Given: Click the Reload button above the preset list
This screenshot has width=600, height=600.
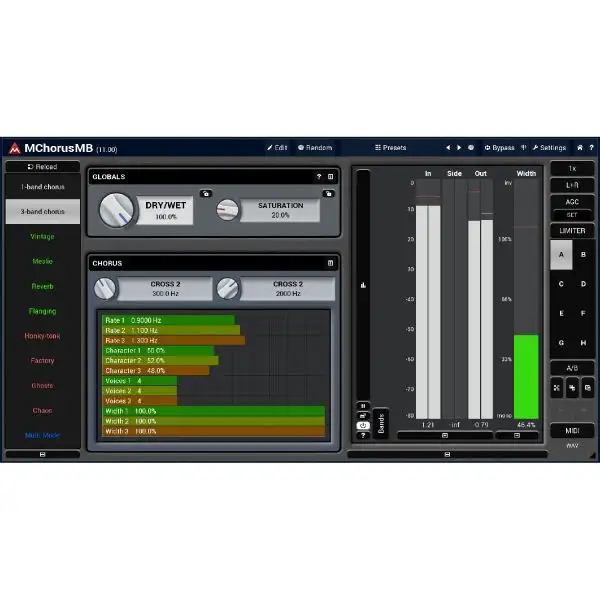Looking at the screenshot, I should pos(42,167).
